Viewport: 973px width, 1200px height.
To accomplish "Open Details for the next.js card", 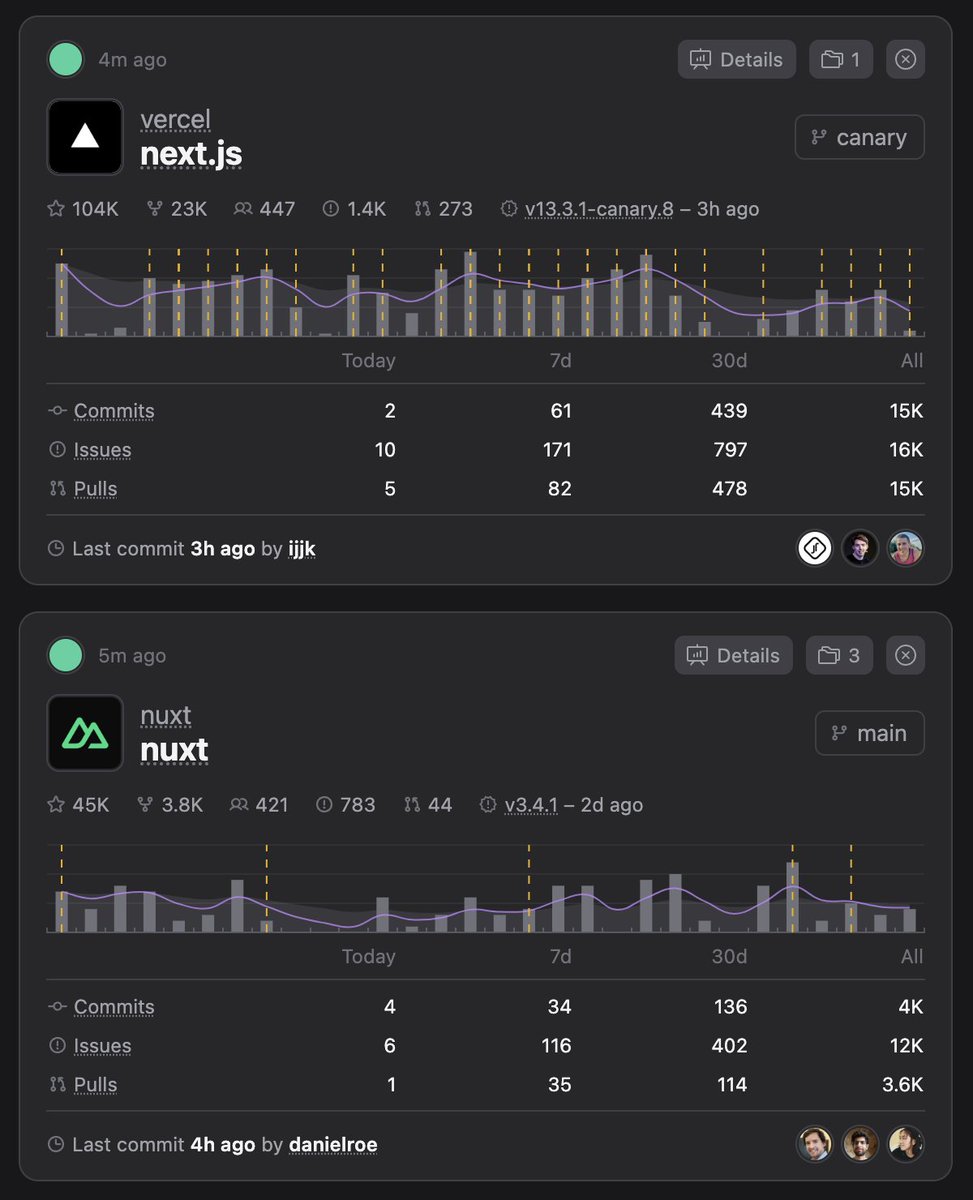I will [737, 59].
